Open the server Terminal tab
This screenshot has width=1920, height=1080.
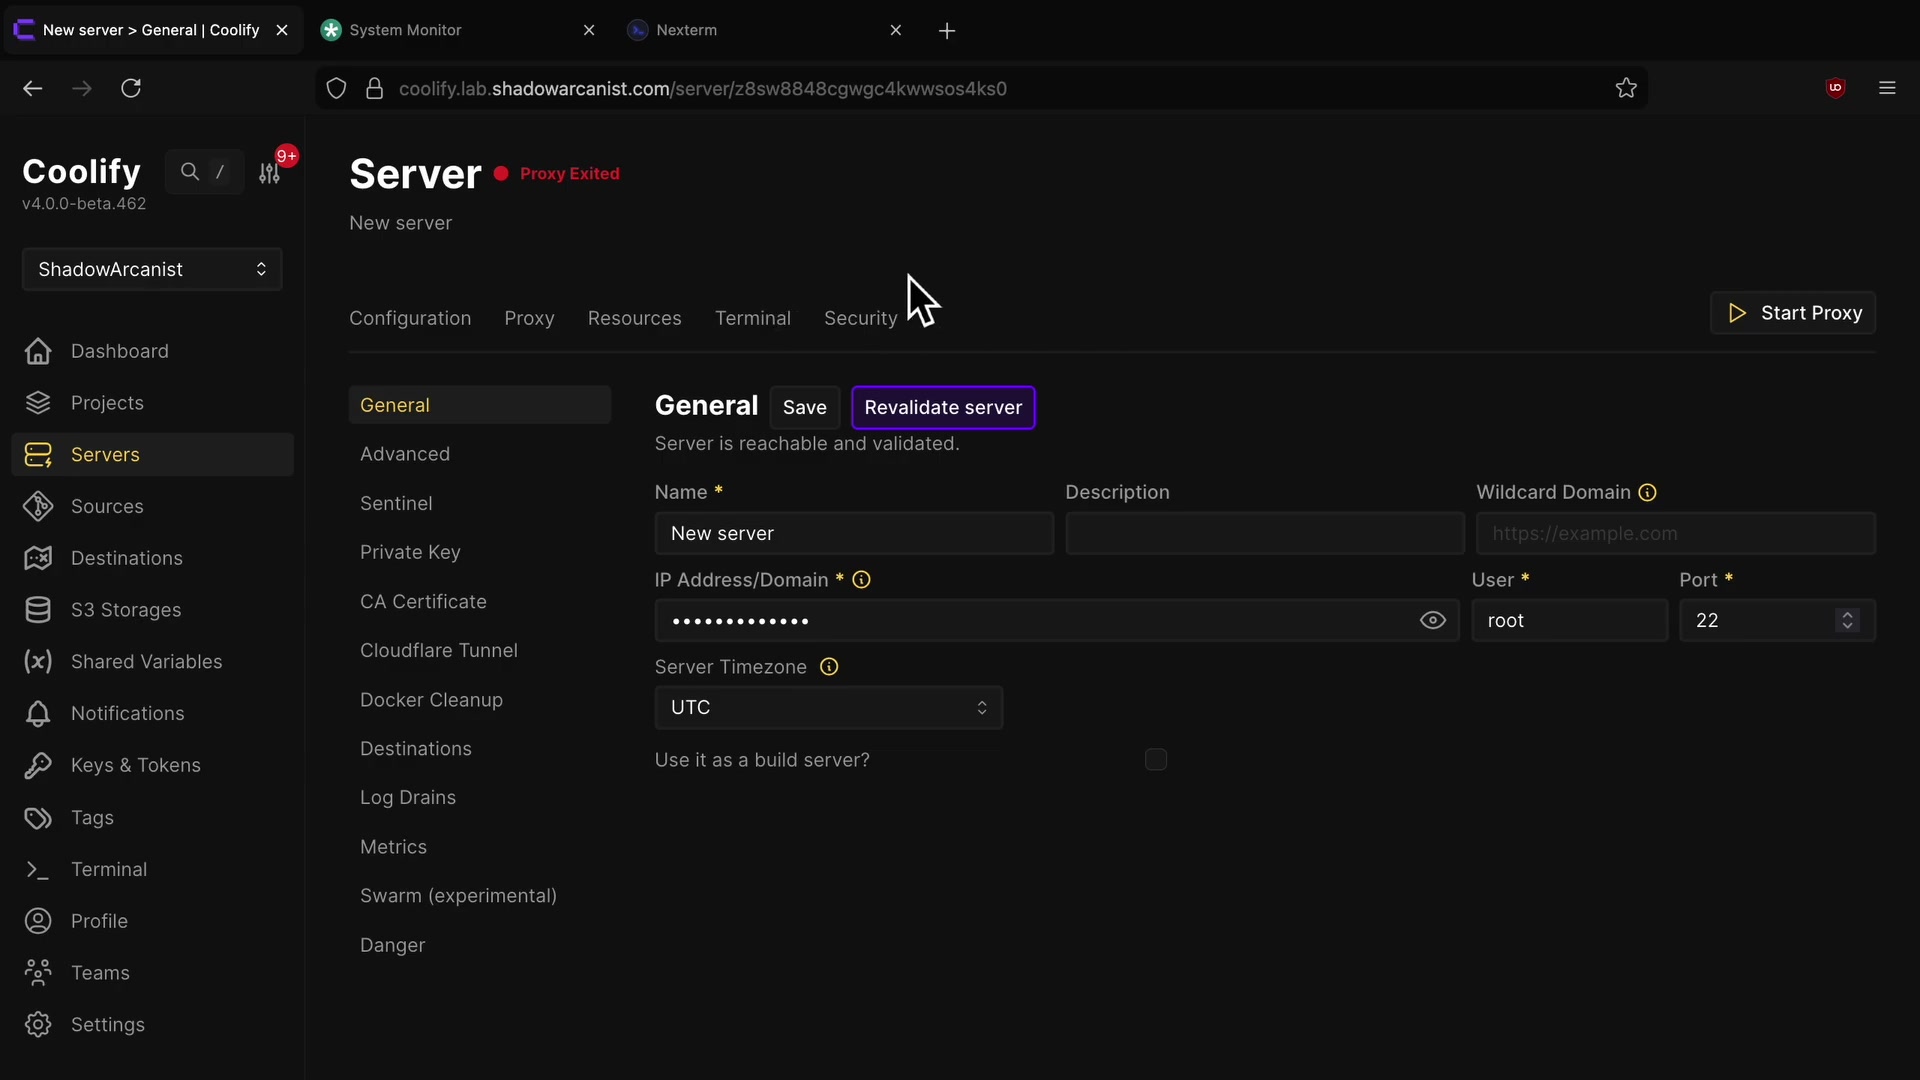[753, 318]
